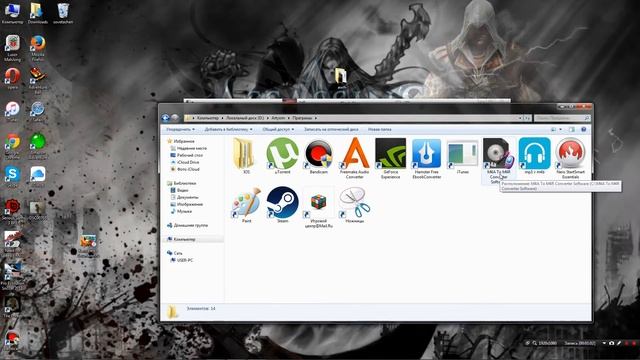The height and width of the screenshot is (360, 640).
Task: Open the recorder bar dropdown arrow
Action: 604,343
